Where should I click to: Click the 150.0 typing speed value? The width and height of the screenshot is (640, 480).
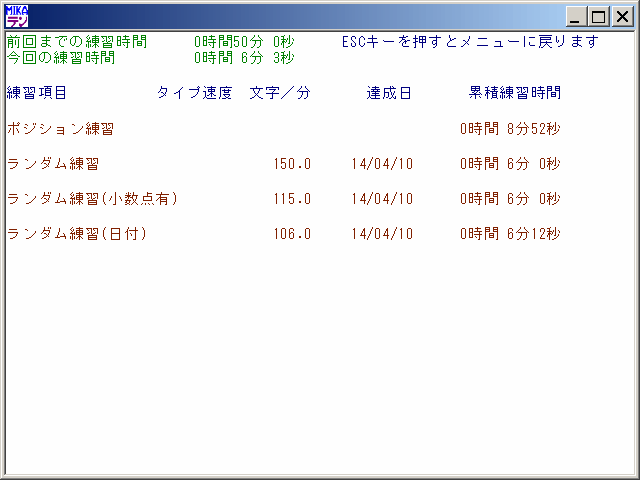point(292,164)
